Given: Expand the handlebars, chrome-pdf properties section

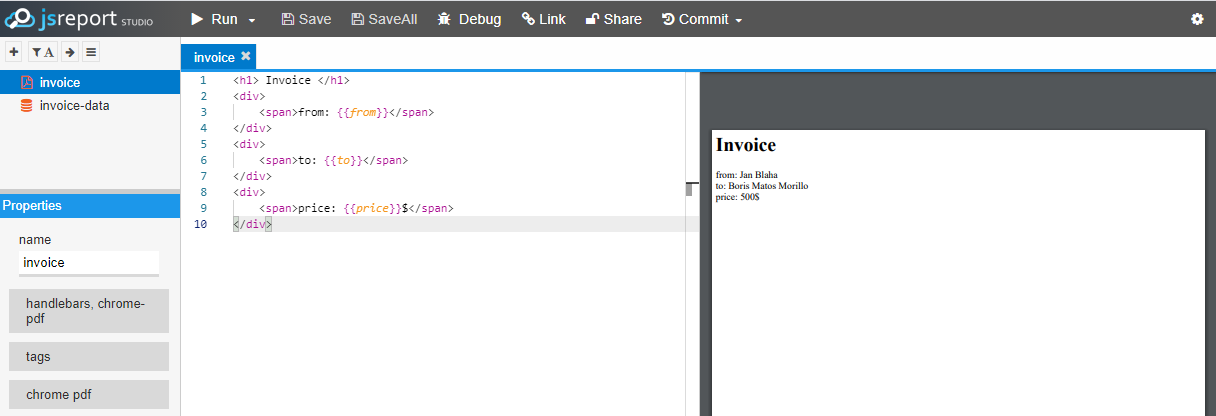Looking at the screenshot, I should pyautogui.click(x=89, y=311).
